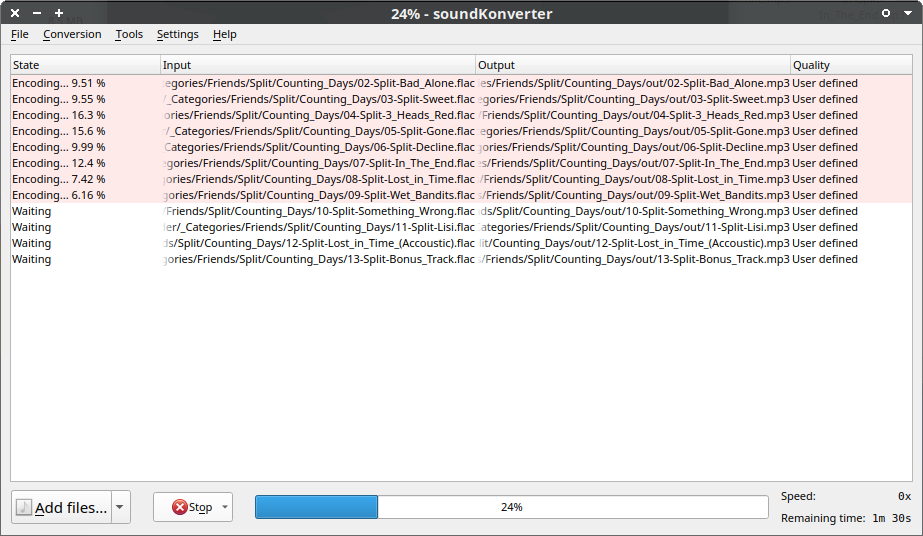Select the 13-Split-Bonus_Track.flac row
This screenshot has width=923, height=536.
[x=318, y=259]
